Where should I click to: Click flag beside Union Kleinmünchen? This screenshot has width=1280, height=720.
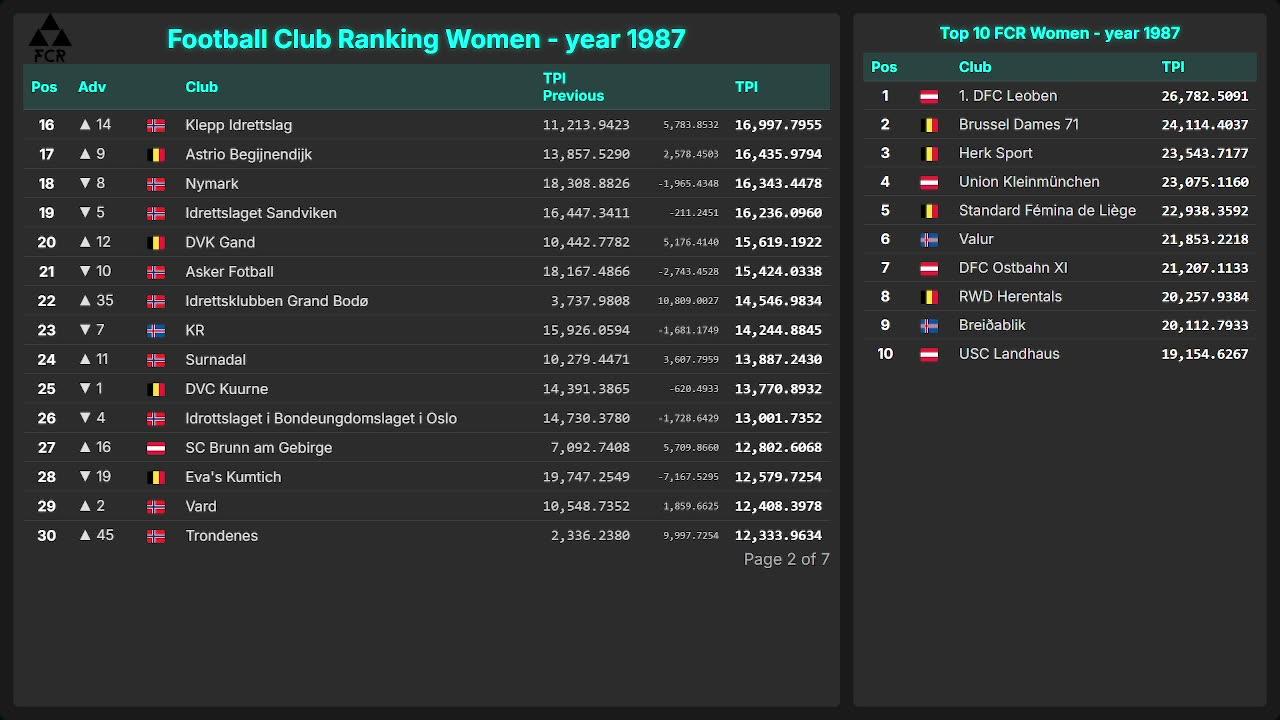929,183
